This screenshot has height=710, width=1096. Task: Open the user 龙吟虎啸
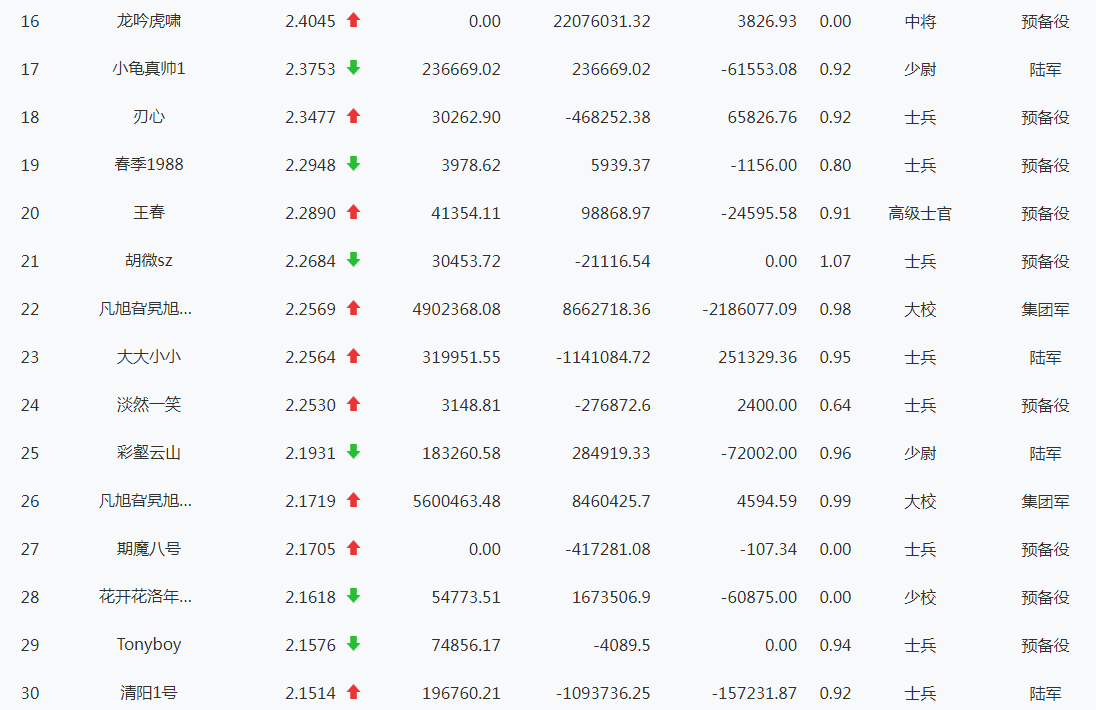(x=149, y=21)
